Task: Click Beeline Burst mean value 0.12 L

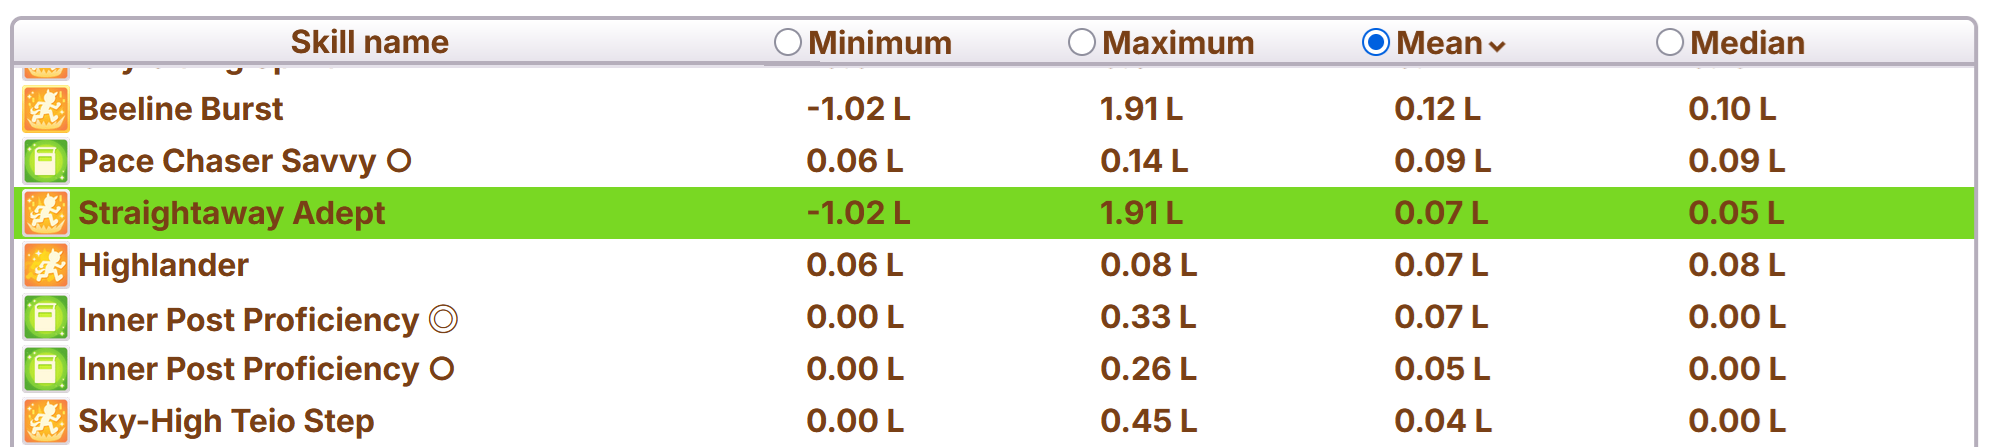Action: click(x=1437, y=109)
